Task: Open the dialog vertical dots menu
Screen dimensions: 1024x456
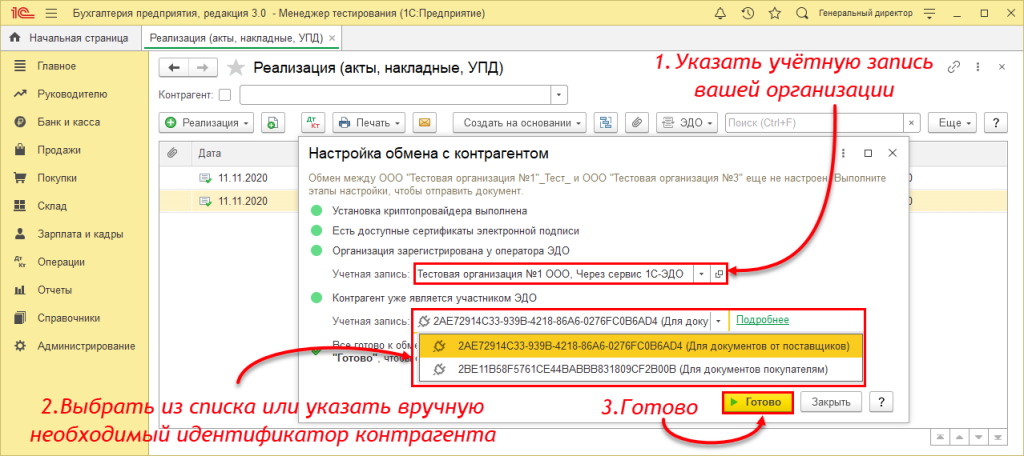Action: click(842, 154)
